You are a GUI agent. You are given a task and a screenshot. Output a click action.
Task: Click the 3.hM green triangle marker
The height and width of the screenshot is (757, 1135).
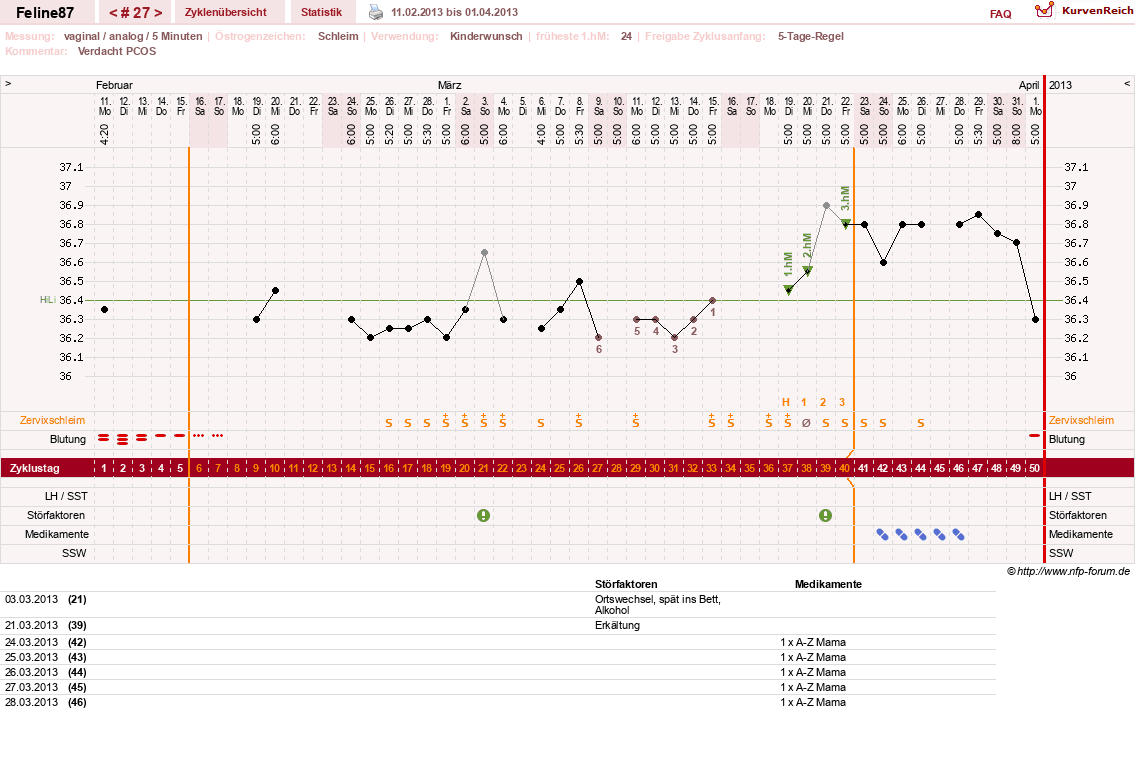845,224
